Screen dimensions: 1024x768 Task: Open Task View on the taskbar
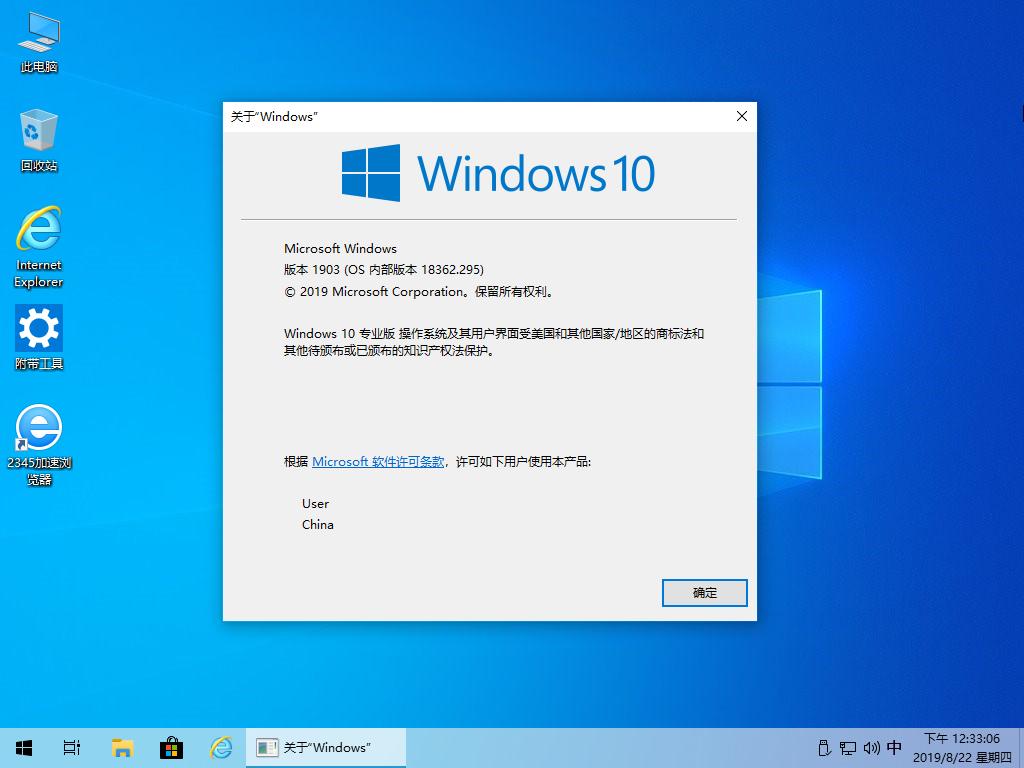[x=72, y=748]
